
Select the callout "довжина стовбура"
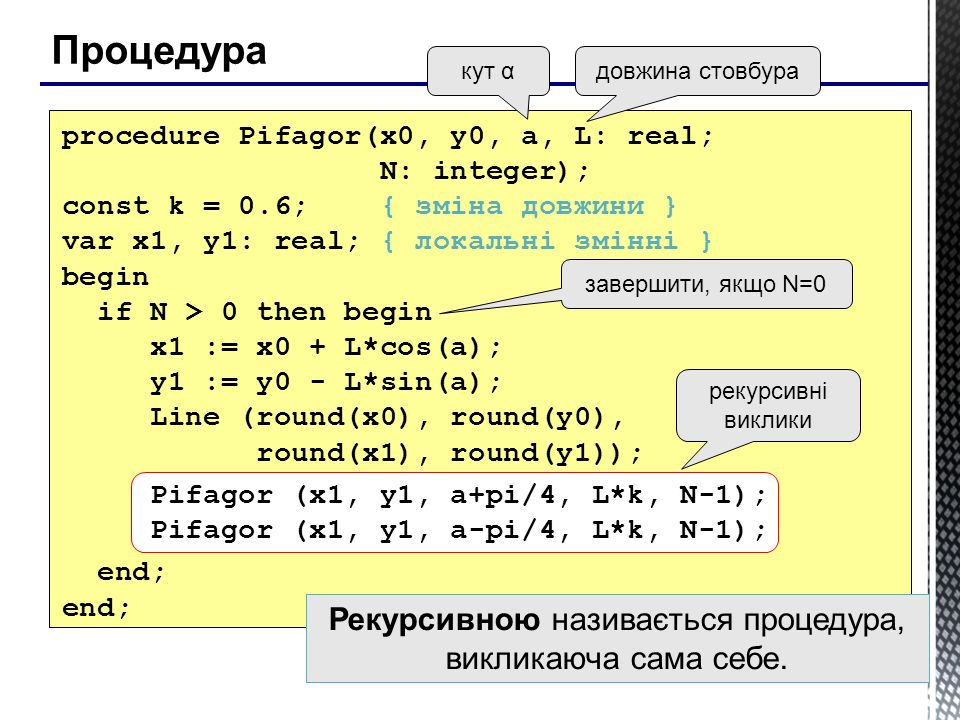(697, 72)
